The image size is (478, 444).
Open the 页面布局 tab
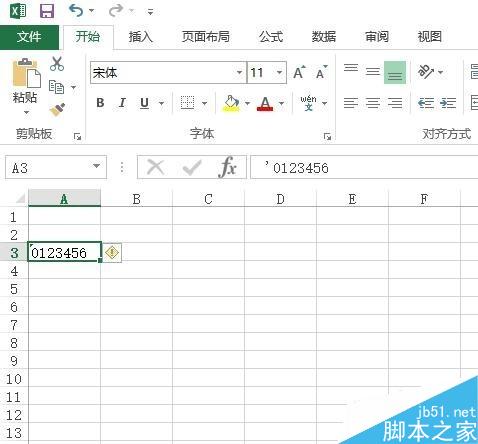point(206,37)
